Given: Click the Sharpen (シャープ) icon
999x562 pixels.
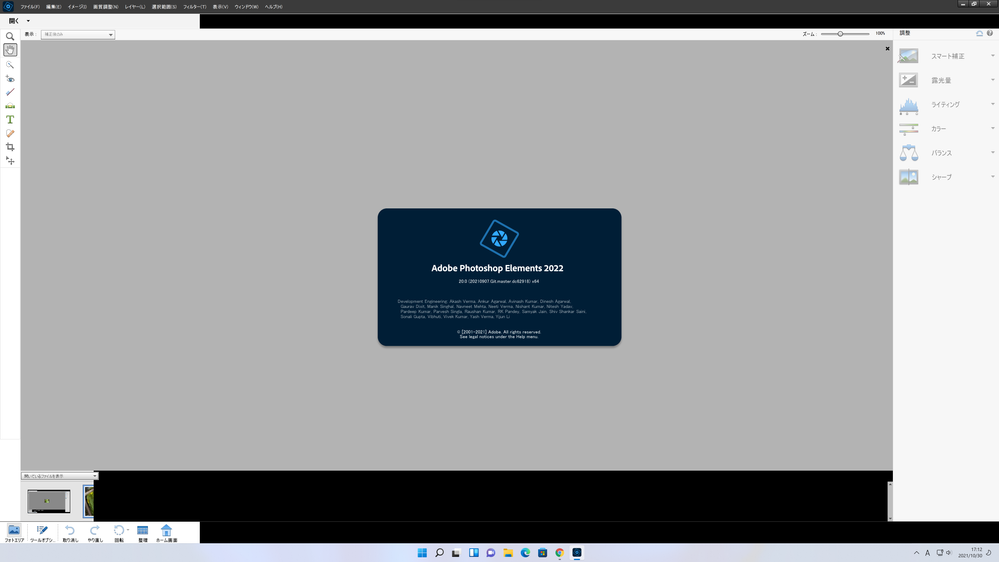Looking at the screenshot, I should pyautogui.click(x=909, y=177).
